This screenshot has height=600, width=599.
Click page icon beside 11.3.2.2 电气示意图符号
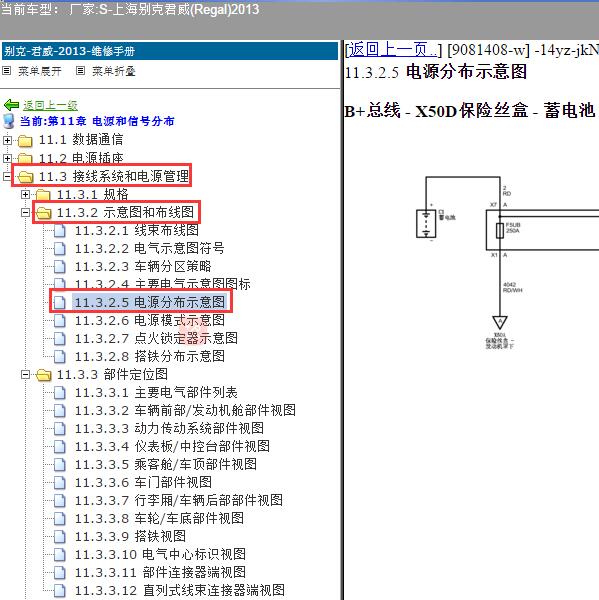point(60,249)
